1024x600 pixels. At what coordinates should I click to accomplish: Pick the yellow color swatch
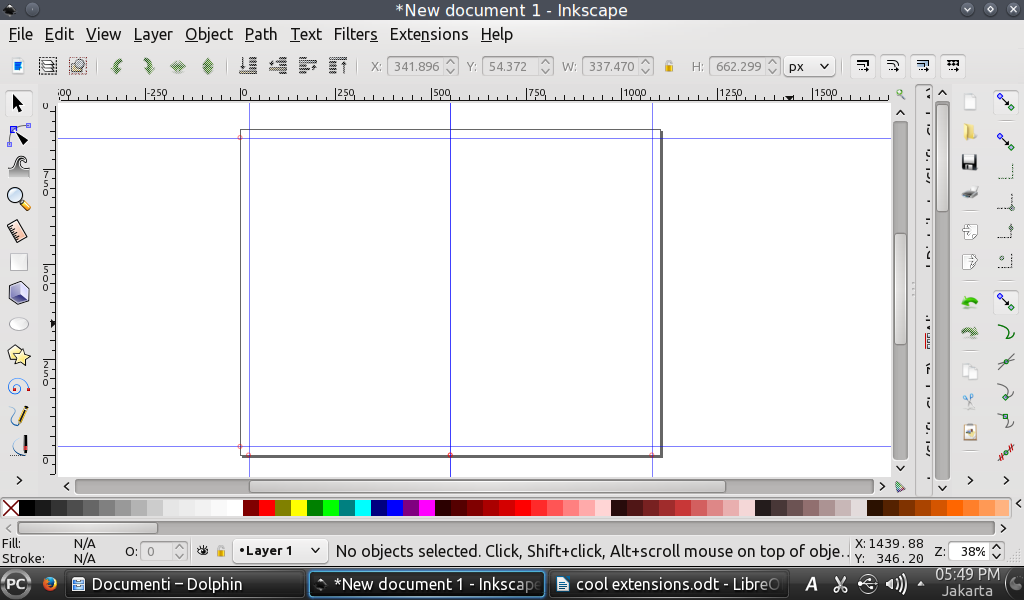point(299,508)
